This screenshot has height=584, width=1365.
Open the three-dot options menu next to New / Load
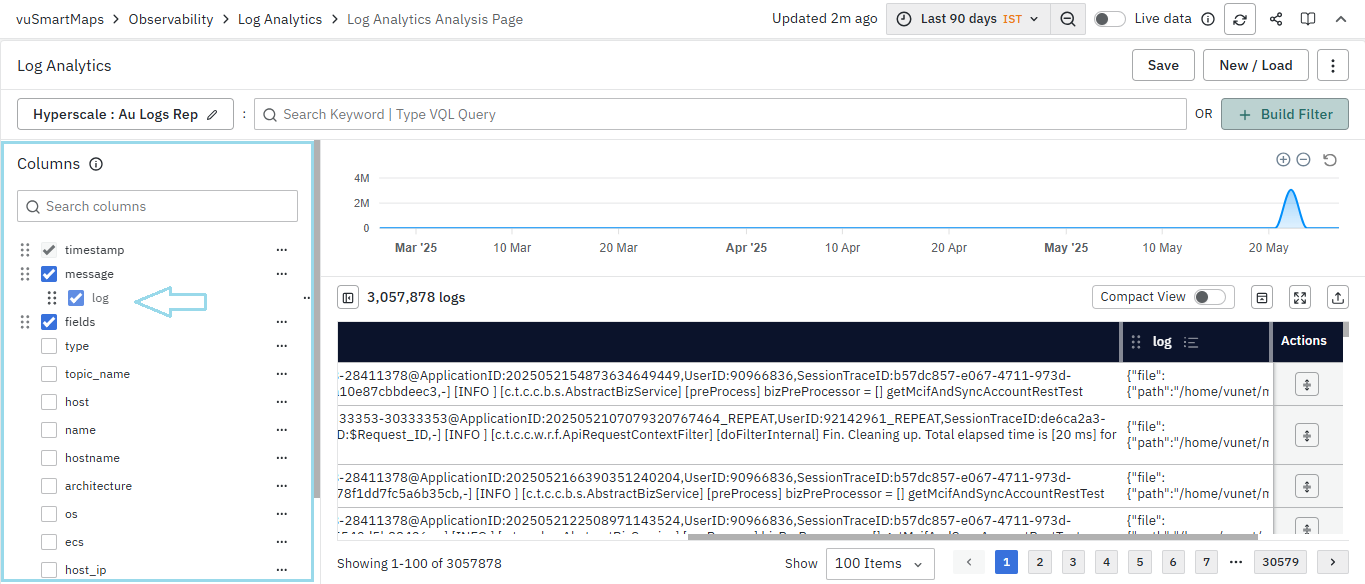click(1332, 66)
